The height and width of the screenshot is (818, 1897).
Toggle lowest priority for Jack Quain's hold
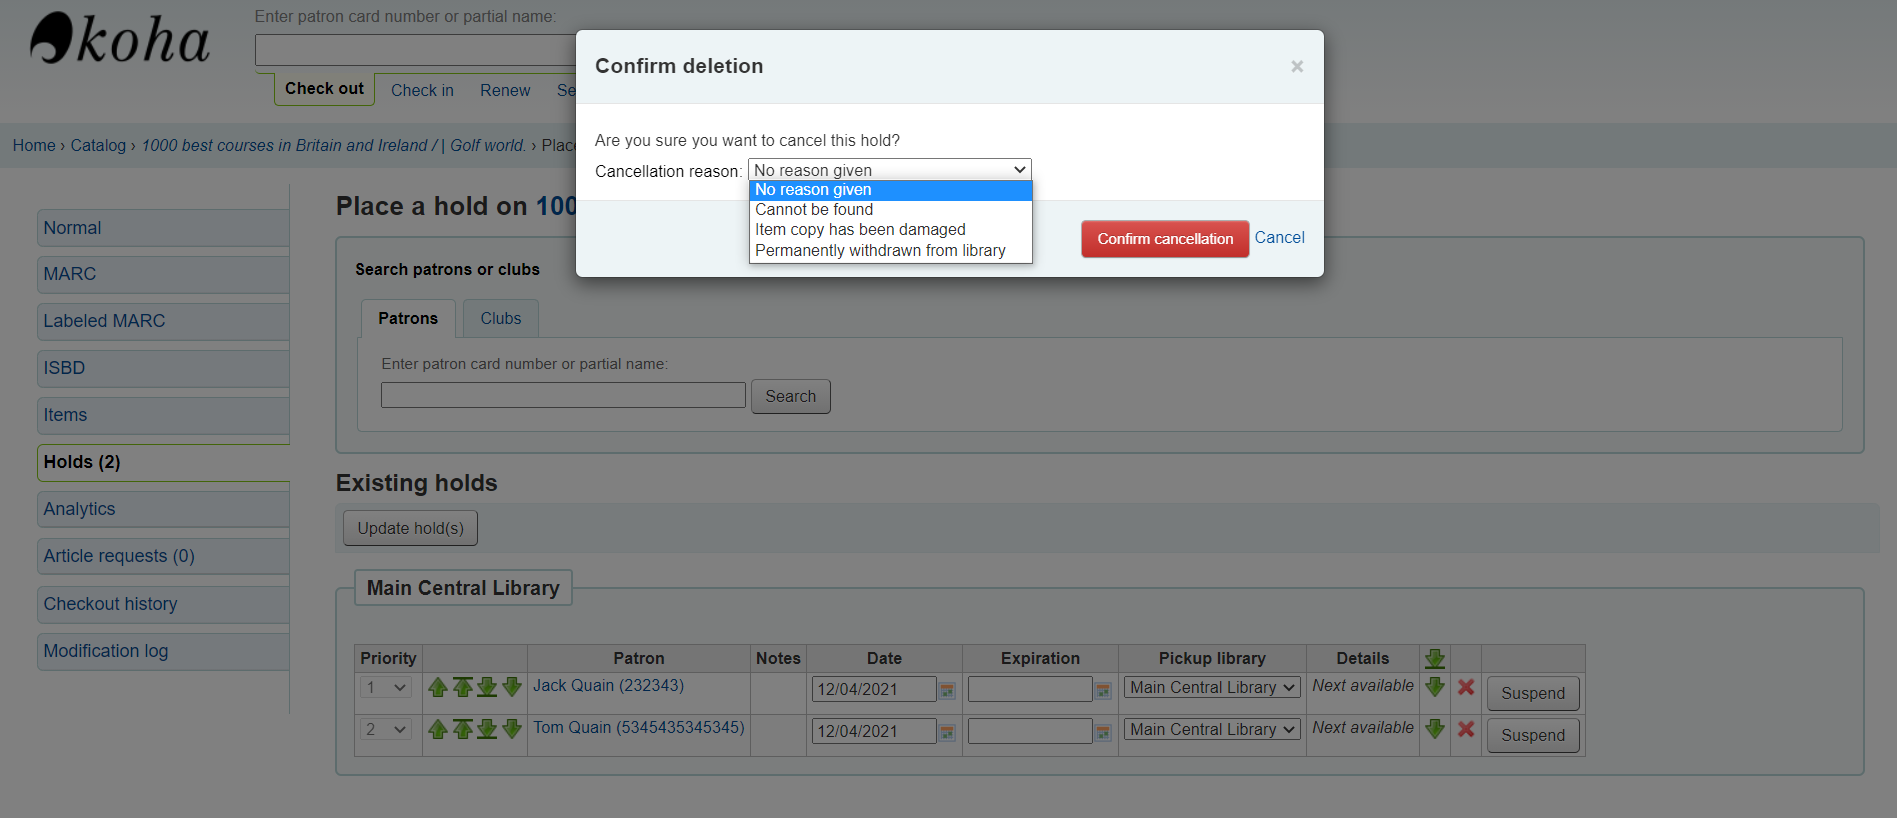[x=1435, y=687]
